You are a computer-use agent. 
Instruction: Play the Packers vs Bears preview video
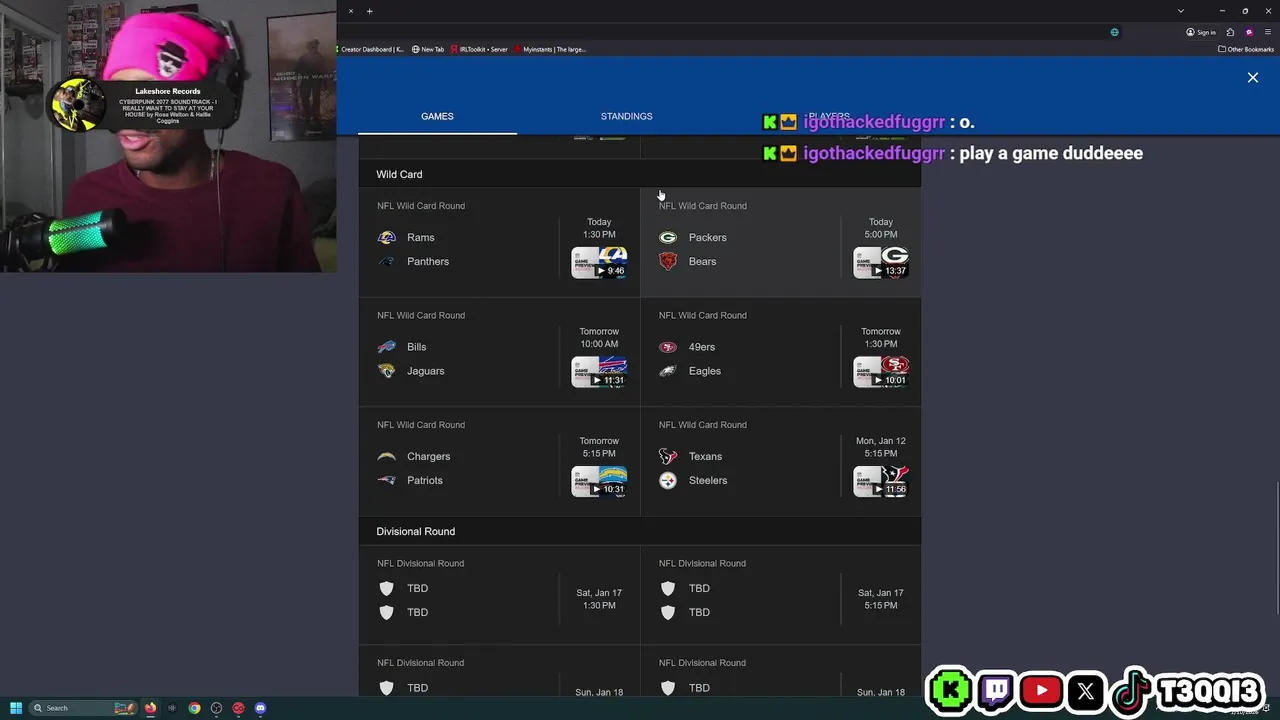881,262
